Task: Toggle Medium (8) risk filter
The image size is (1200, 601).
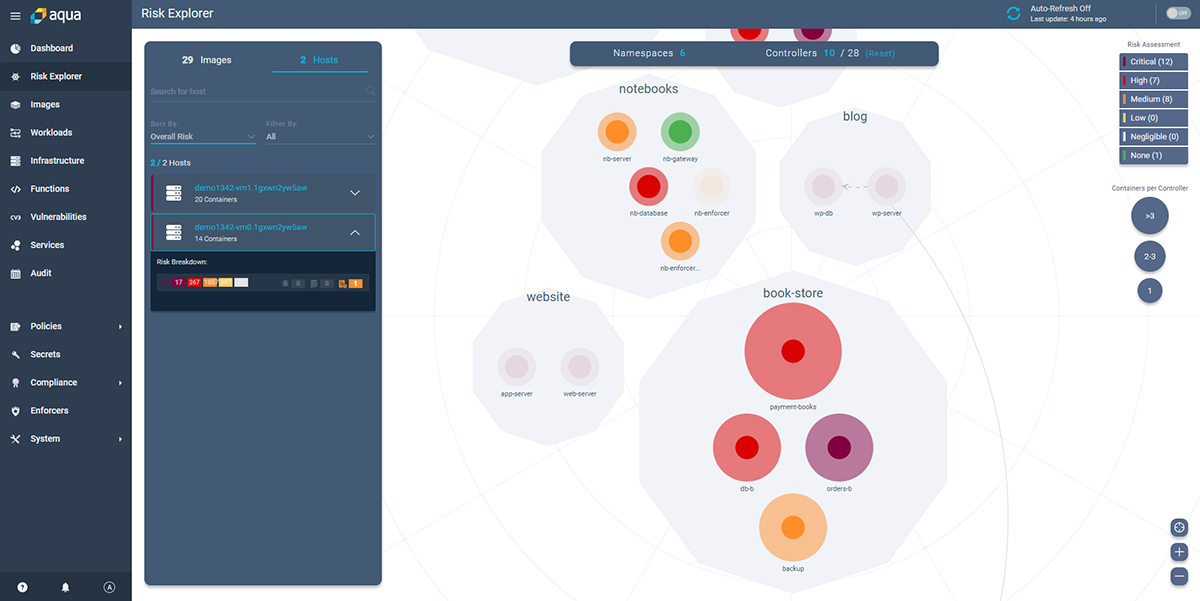Action: (1153, 99)
